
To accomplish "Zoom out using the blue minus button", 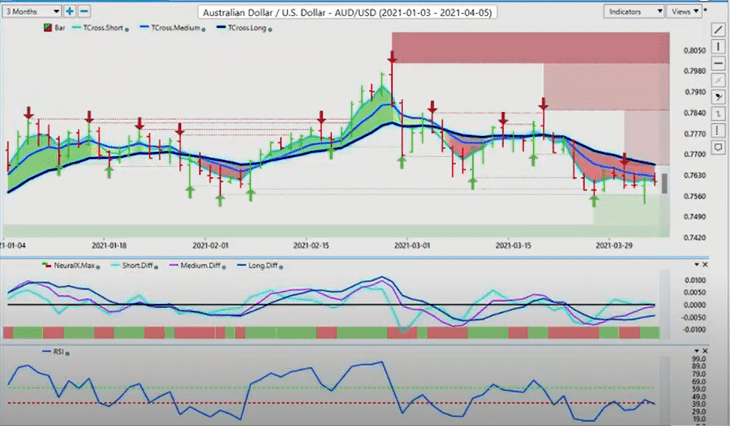I will coord(84,11).
